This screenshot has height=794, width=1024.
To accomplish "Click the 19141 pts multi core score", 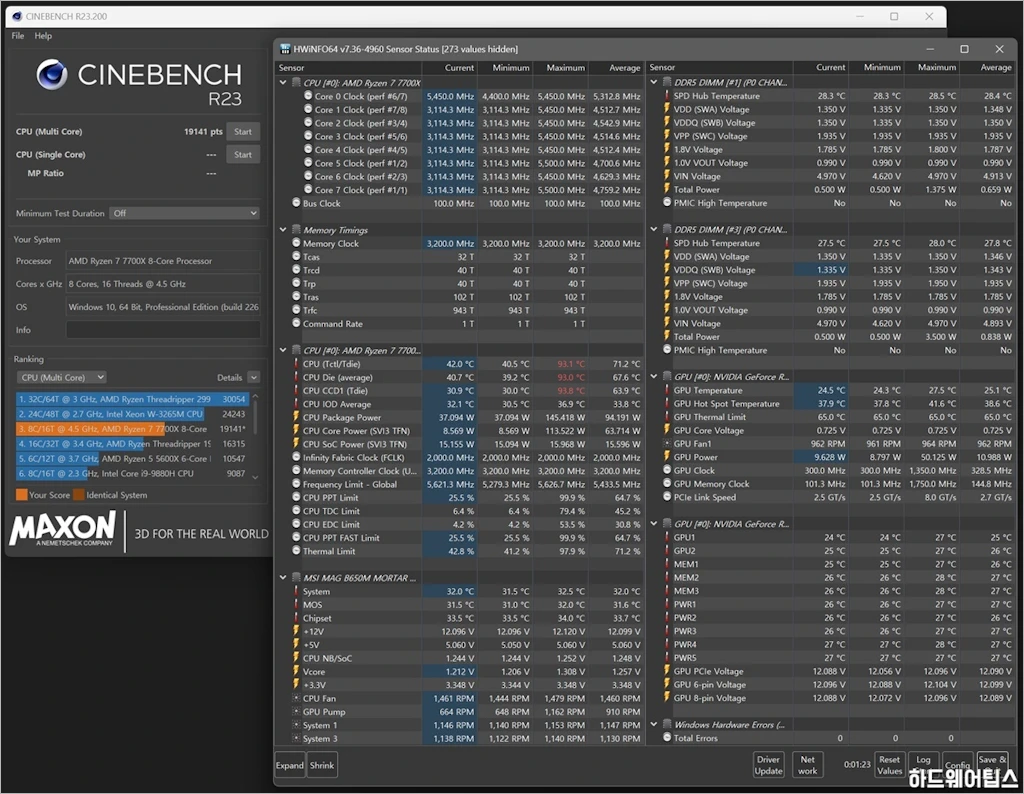I will (203, 131).
